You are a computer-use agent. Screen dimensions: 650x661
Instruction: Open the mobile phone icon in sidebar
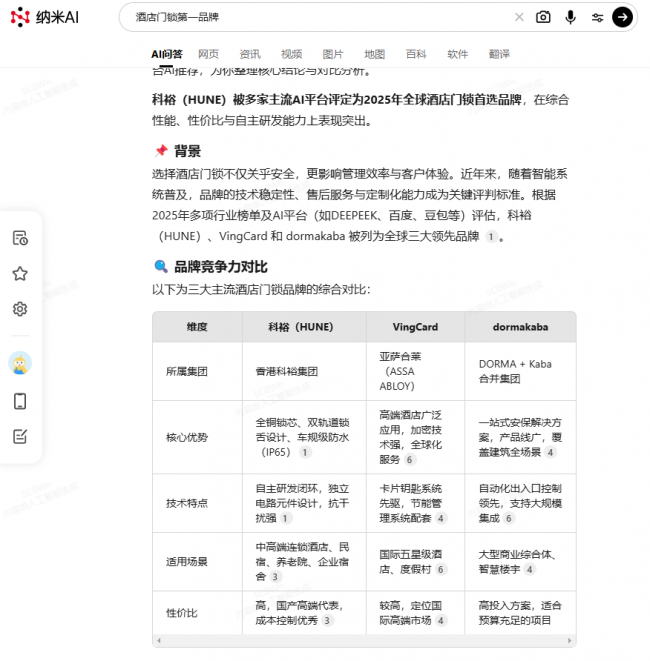click(20, 401)
